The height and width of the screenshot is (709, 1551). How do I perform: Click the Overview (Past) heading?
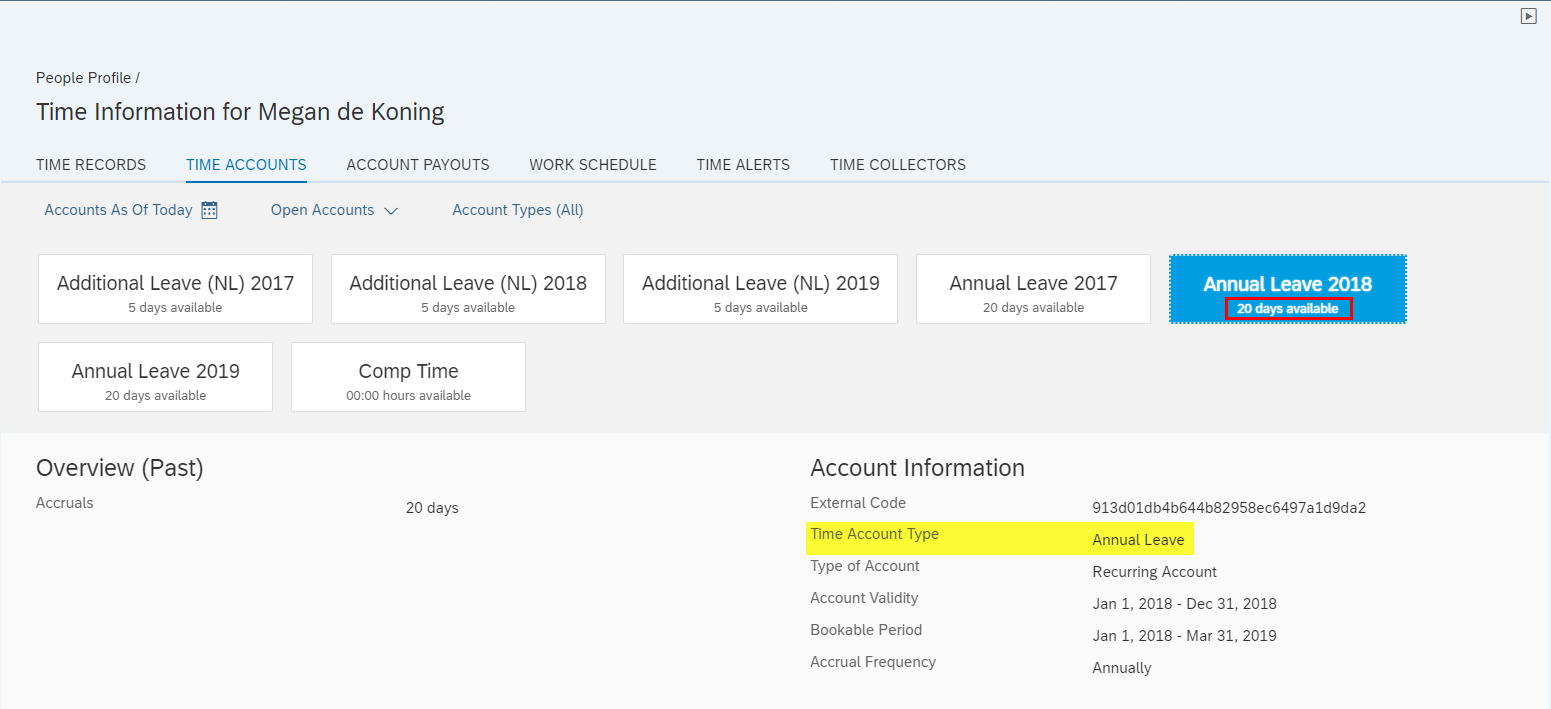120,468
